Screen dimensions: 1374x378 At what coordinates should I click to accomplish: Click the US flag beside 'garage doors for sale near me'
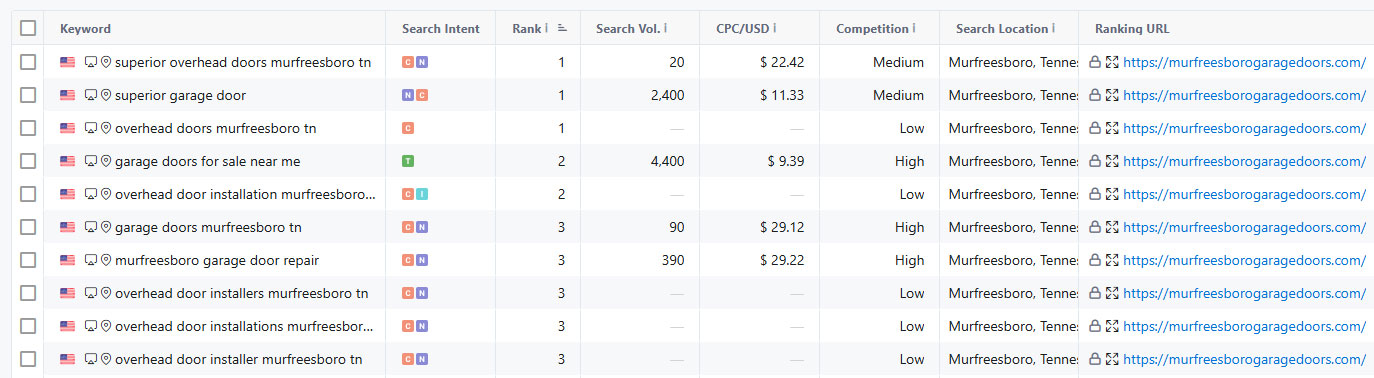pos(67,161)
